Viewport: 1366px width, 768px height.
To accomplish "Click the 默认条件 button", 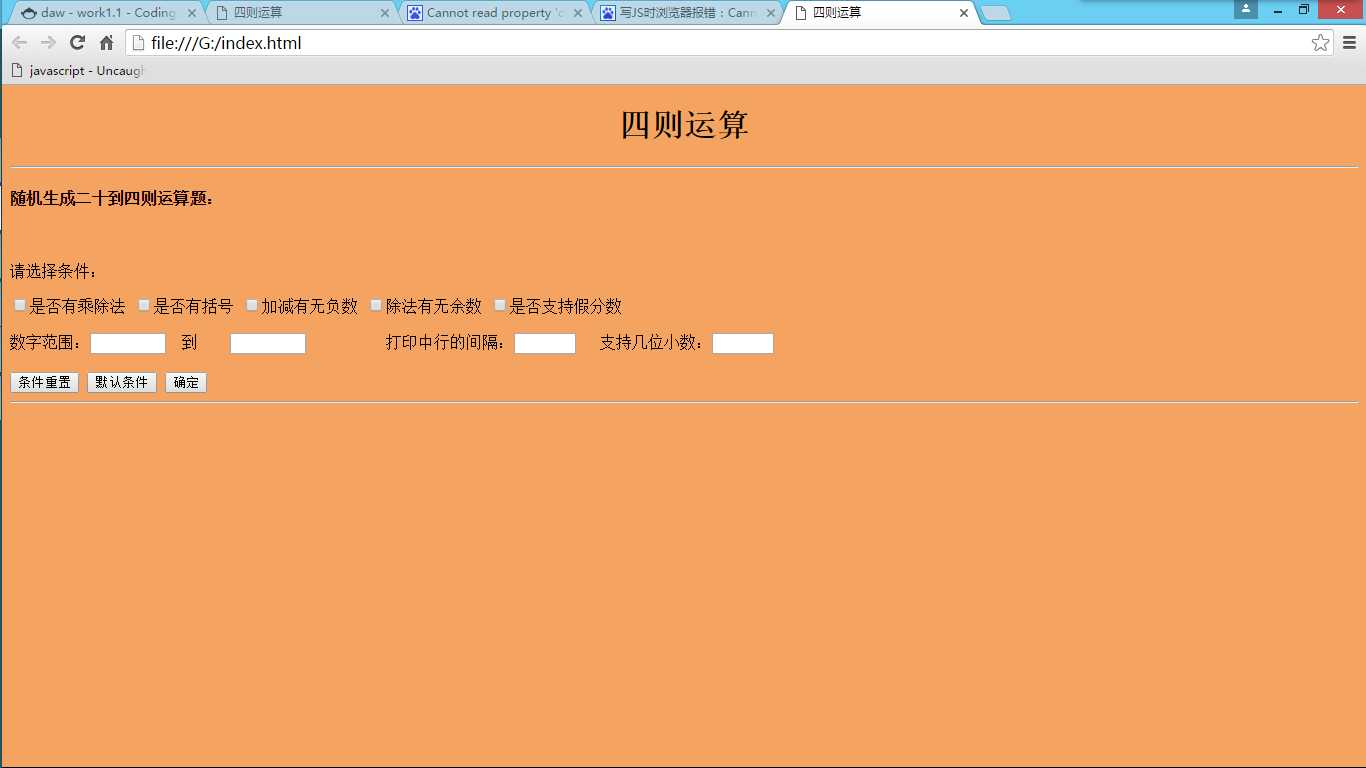I will click(x=122, y=382).
